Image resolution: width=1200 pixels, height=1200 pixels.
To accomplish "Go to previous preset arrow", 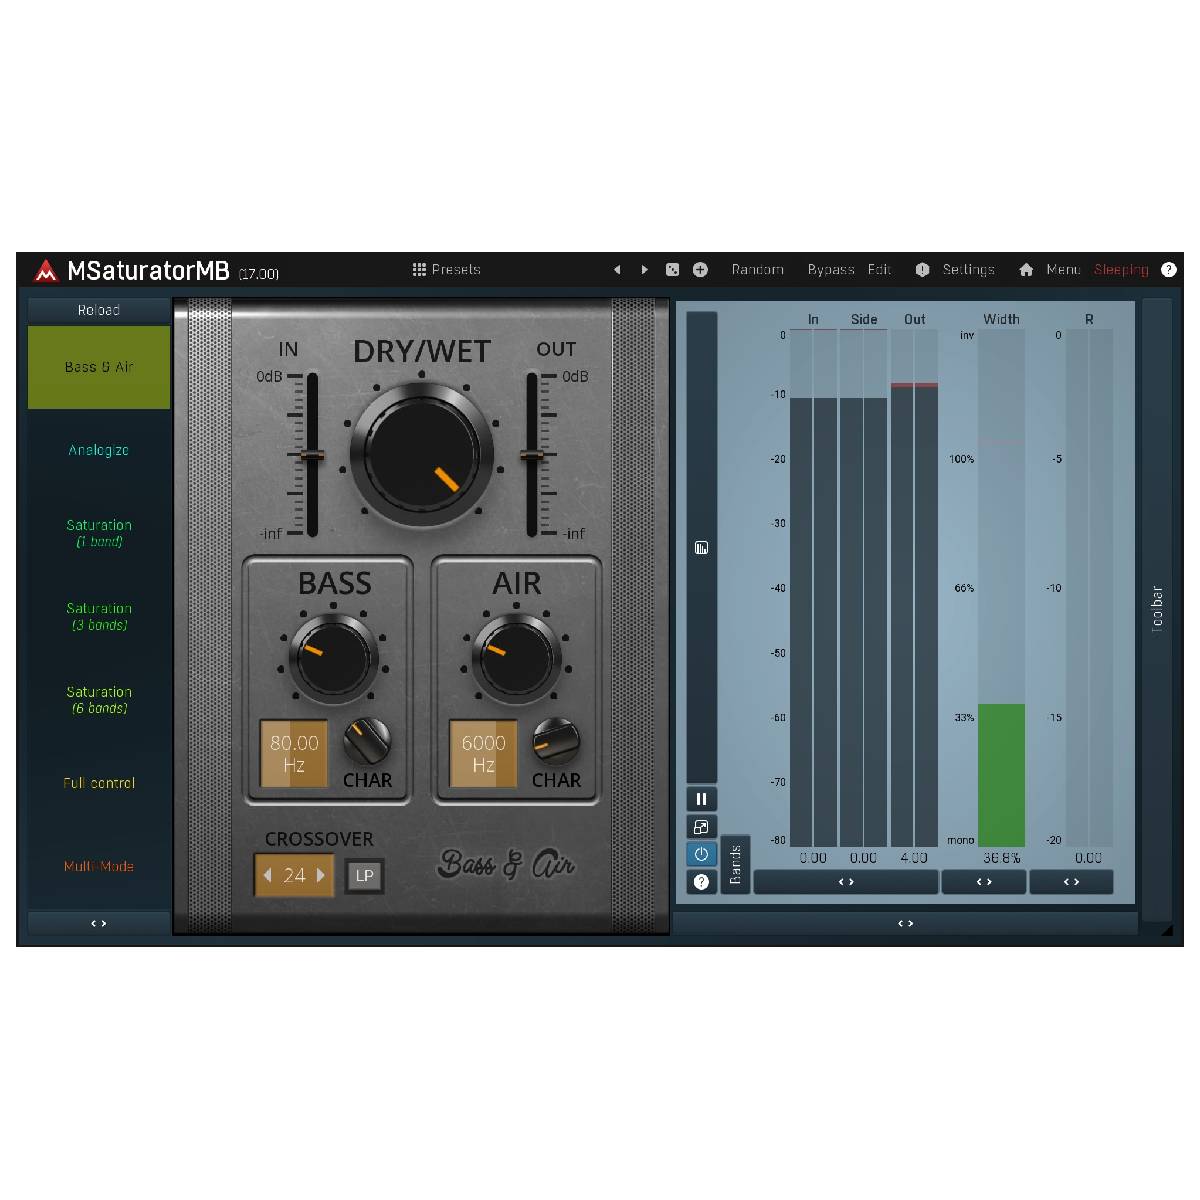I will pos(617,270).
